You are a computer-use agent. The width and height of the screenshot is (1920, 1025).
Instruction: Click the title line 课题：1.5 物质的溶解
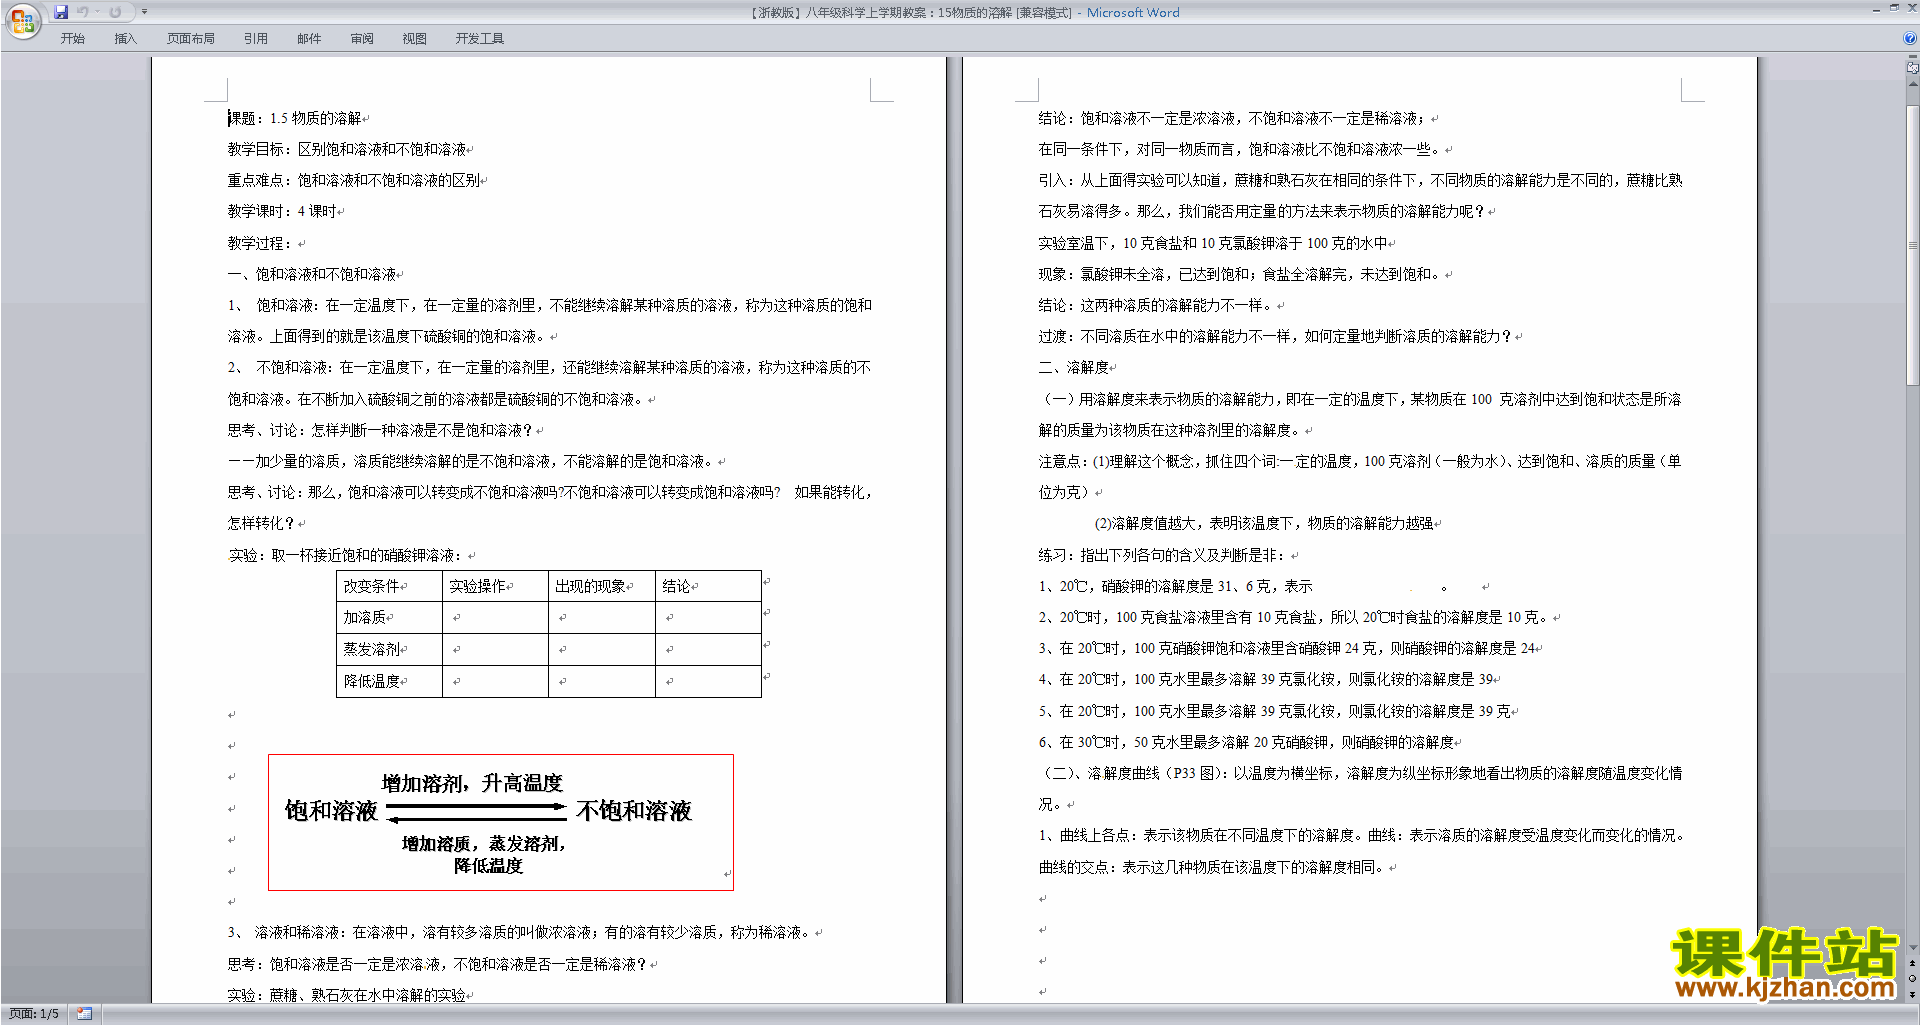coord(295,118)
